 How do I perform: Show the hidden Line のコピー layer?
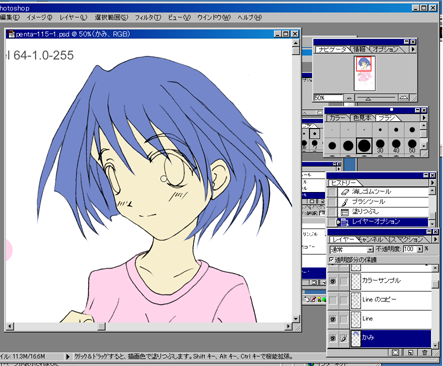(x=333, y=300)
